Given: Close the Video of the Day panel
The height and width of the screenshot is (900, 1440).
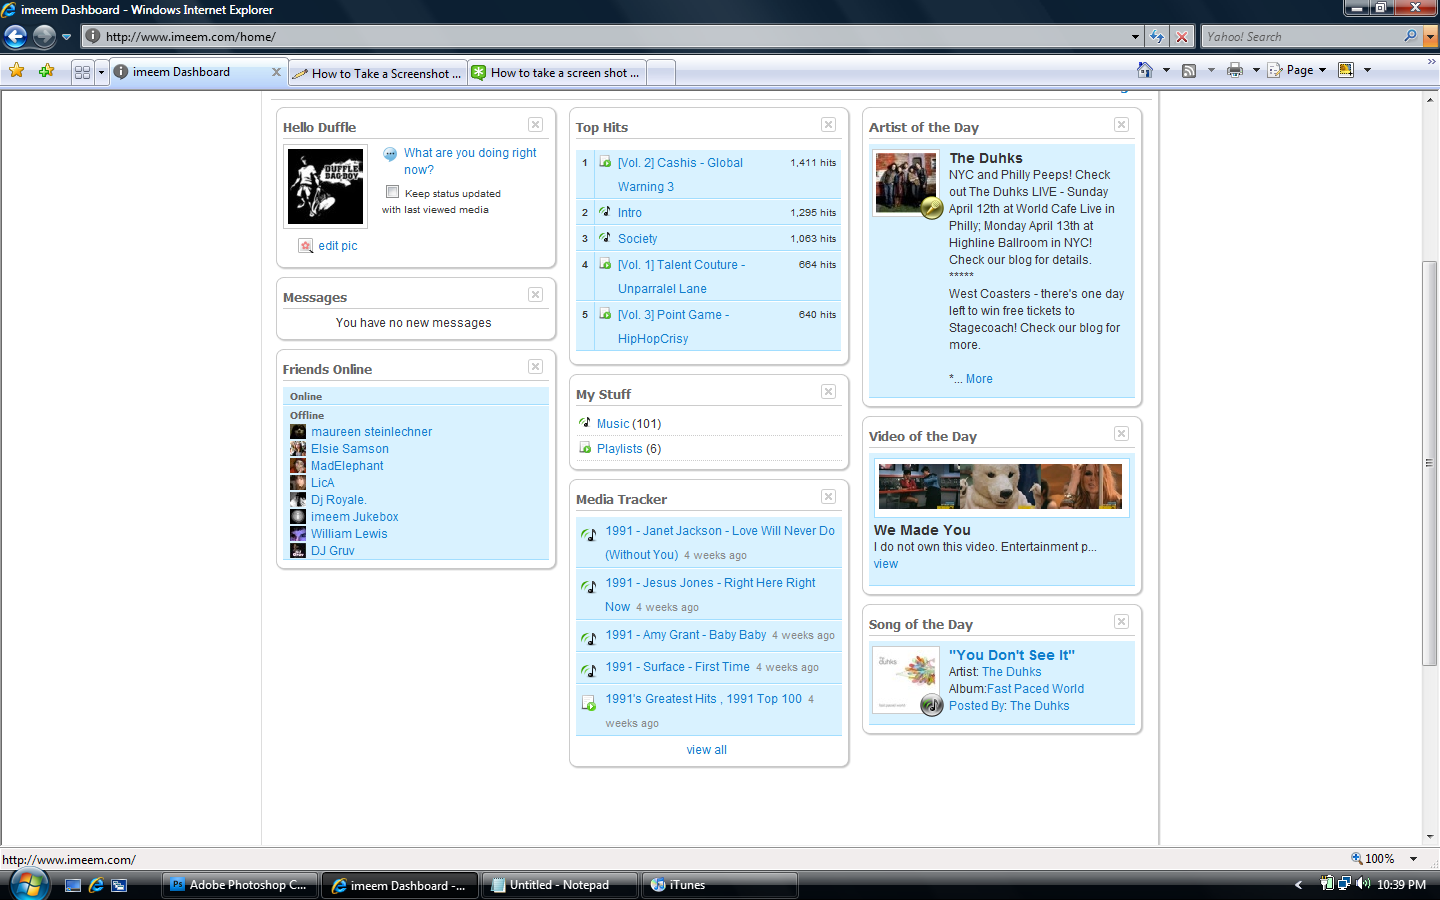Looking at the screenshot, I should point(1122,434).
